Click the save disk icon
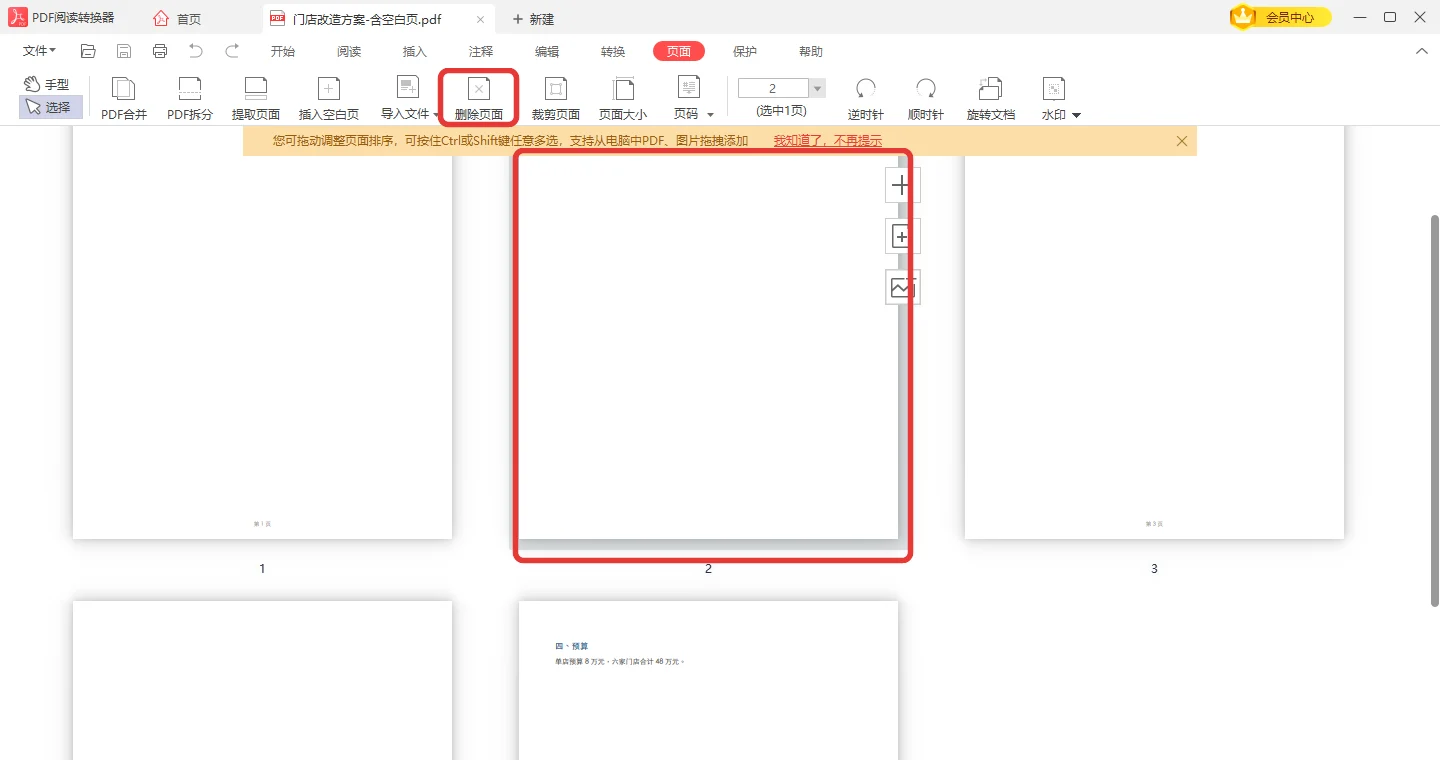1440x760 pixels. 124,51
